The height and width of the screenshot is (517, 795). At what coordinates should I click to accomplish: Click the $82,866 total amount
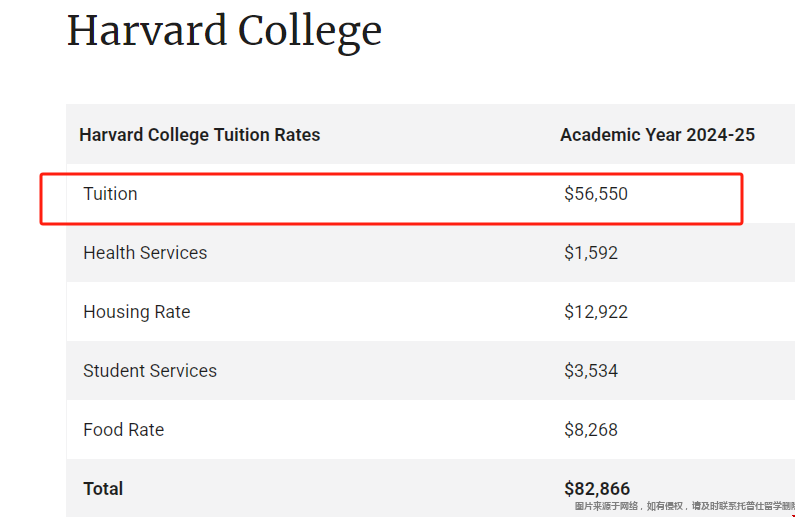597,489
